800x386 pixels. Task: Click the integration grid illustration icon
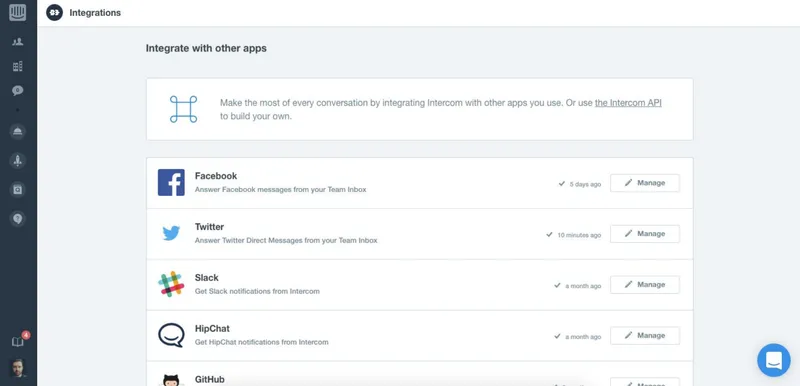tap(183, 109)
